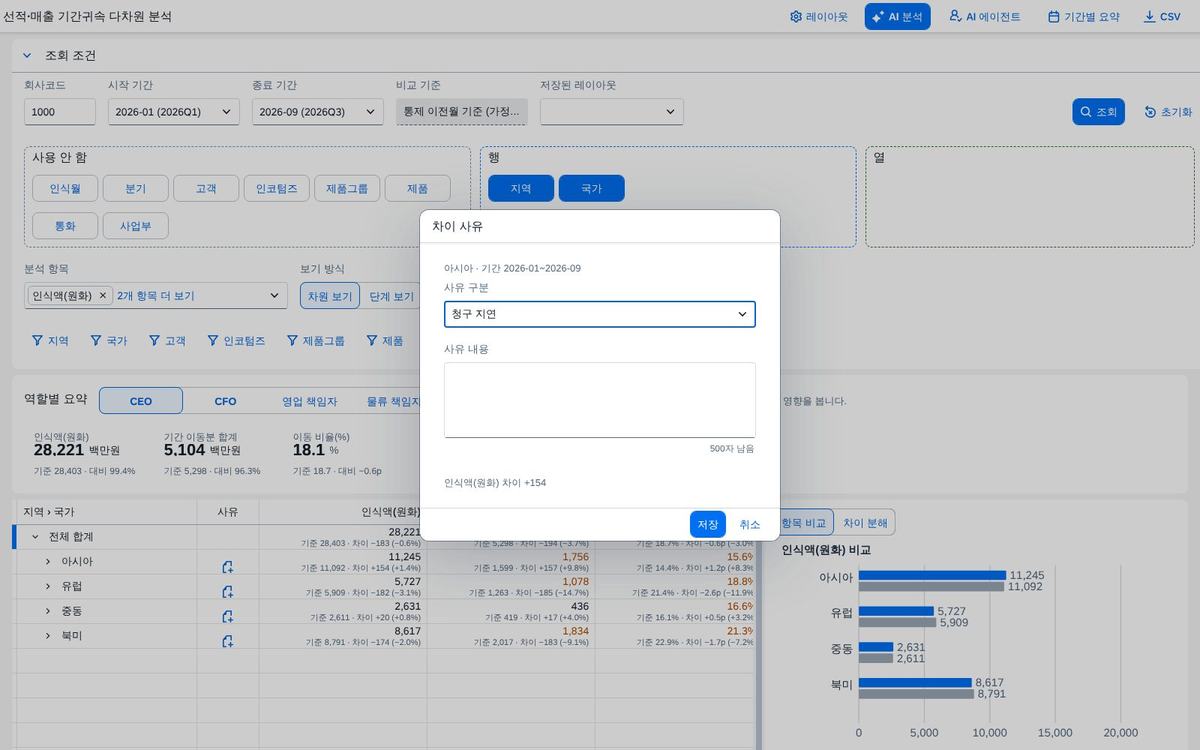This screenshot has width=1200, height=750.
Task: Open the 시작 기간 dropdown
Action: pyautogui.click(x=174, y=112)
